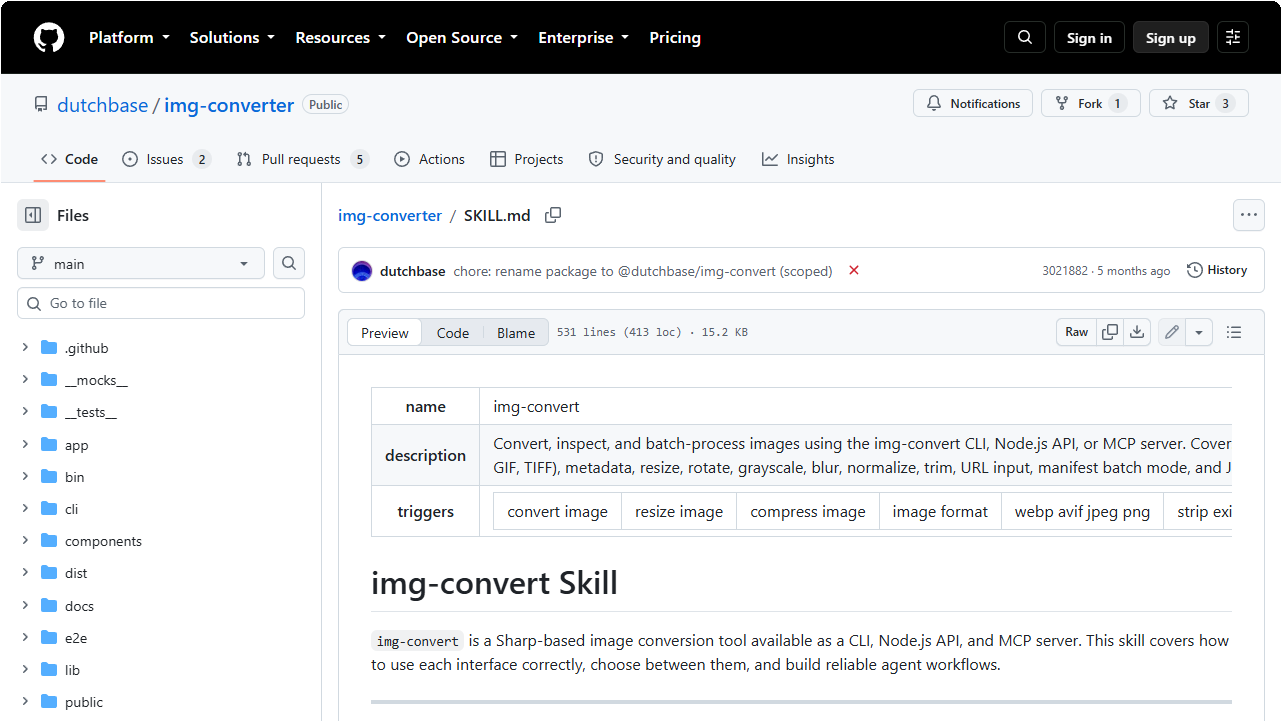
Task: Click the dutchbase commit author name
Action: coord(413,271)
